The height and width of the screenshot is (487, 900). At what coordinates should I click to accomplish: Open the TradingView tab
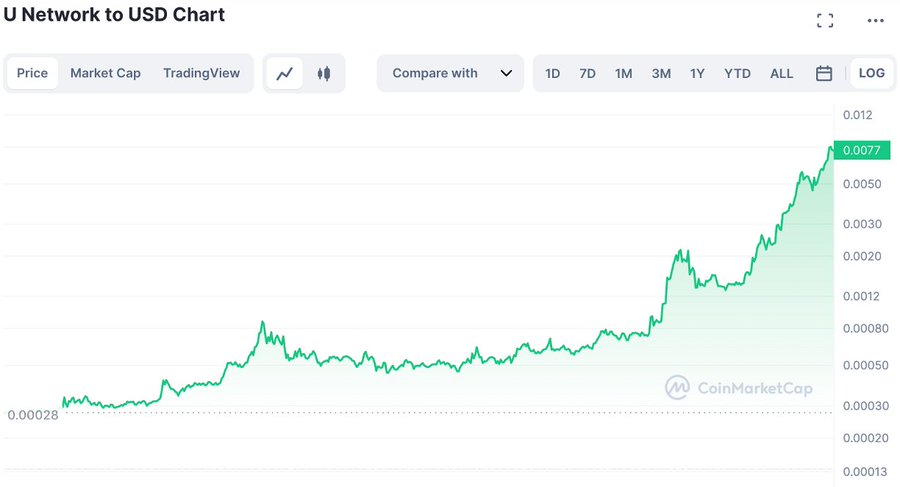pos(201,74)
